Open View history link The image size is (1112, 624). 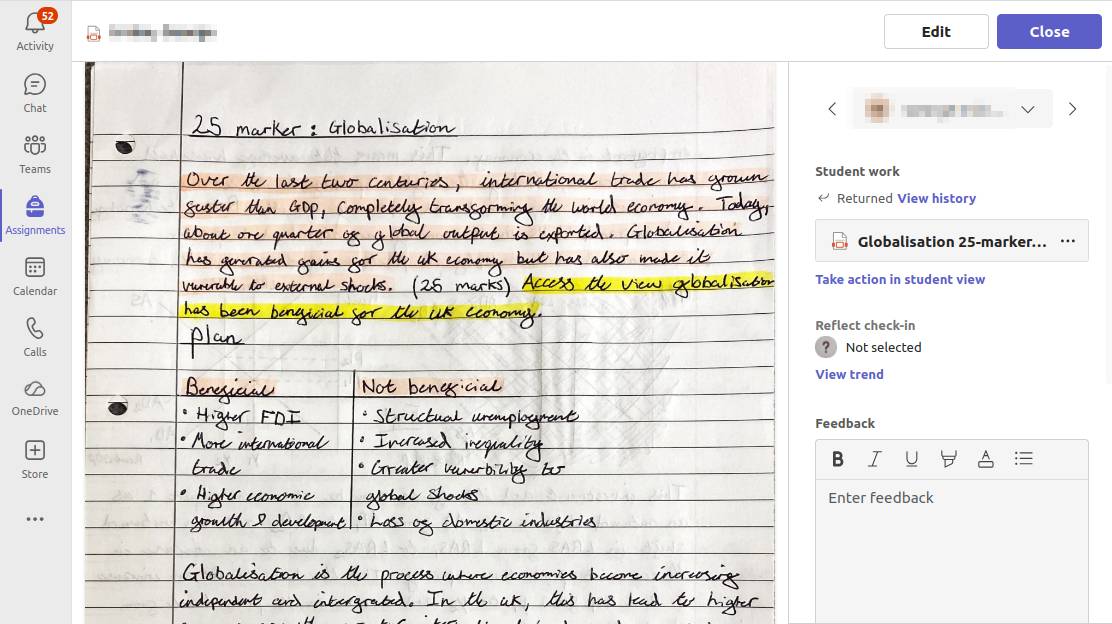pyautogui.click(x=936, y=199)
